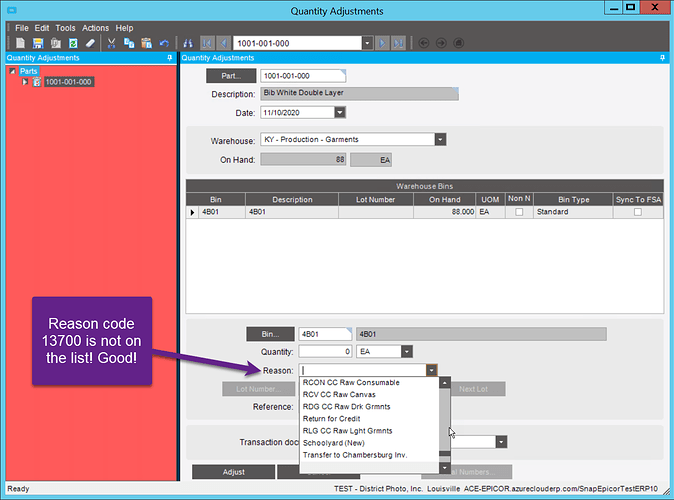This screenshot has height=500, width=674.
Task: Open the Warehouse dropdown
Action: point(440,139)
